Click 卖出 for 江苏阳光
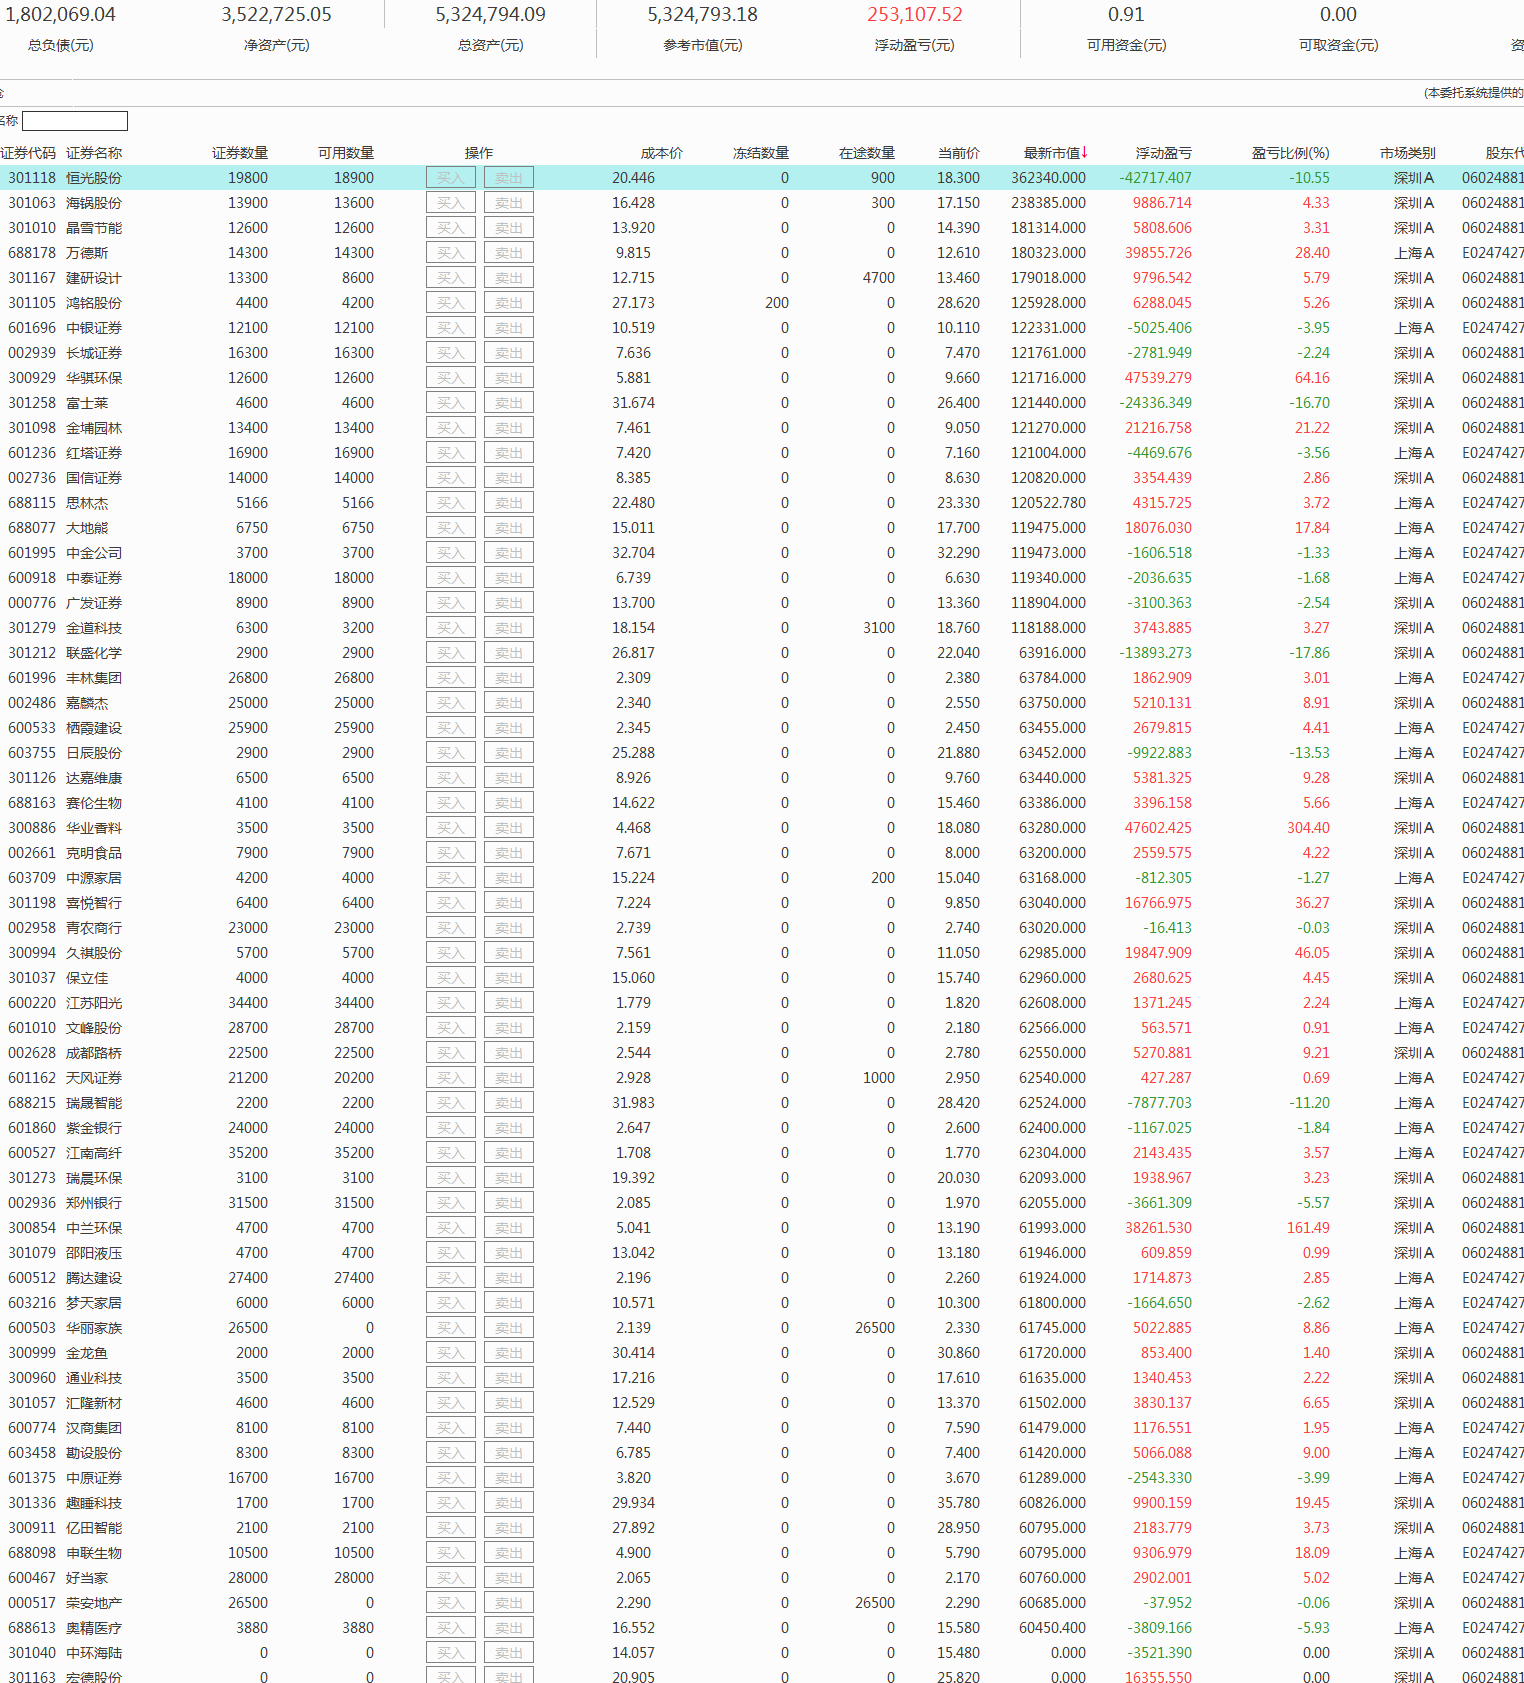The height and width of the screenshot is (1683, 1524). tap(509, 1003)
